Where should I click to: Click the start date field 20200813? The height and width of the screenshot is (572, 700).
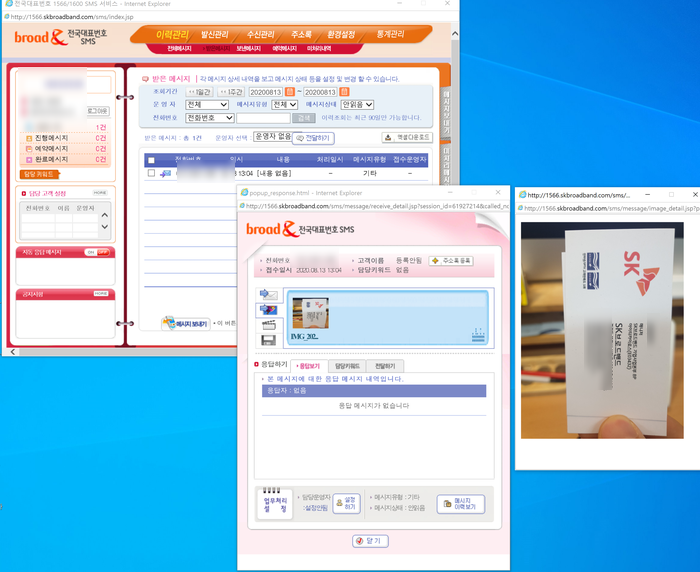(266, 92)
